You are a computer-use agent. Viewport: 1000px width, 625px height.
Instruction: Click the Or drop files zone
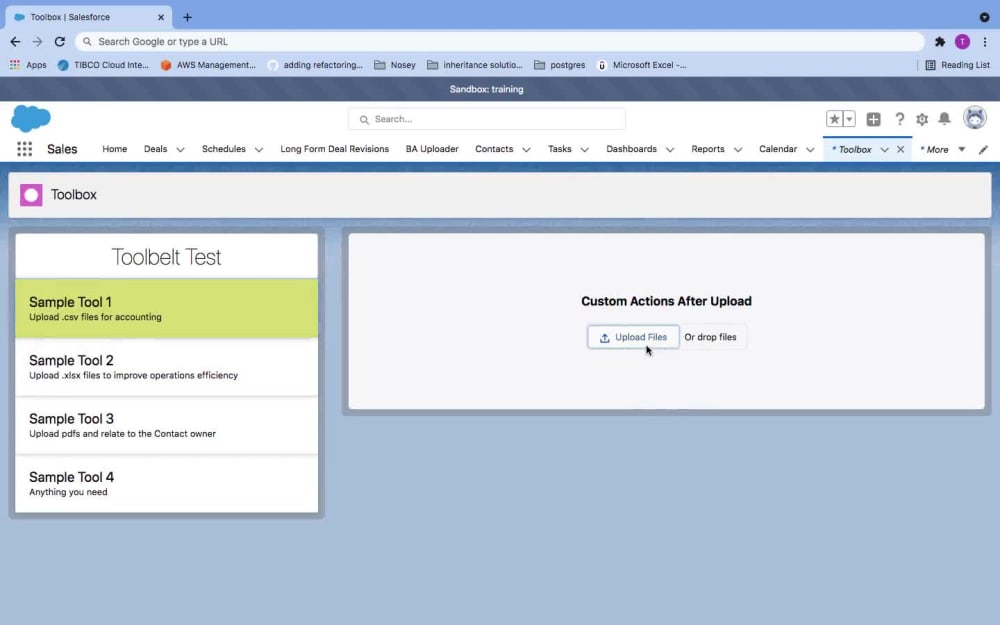[x=710, y=337]
